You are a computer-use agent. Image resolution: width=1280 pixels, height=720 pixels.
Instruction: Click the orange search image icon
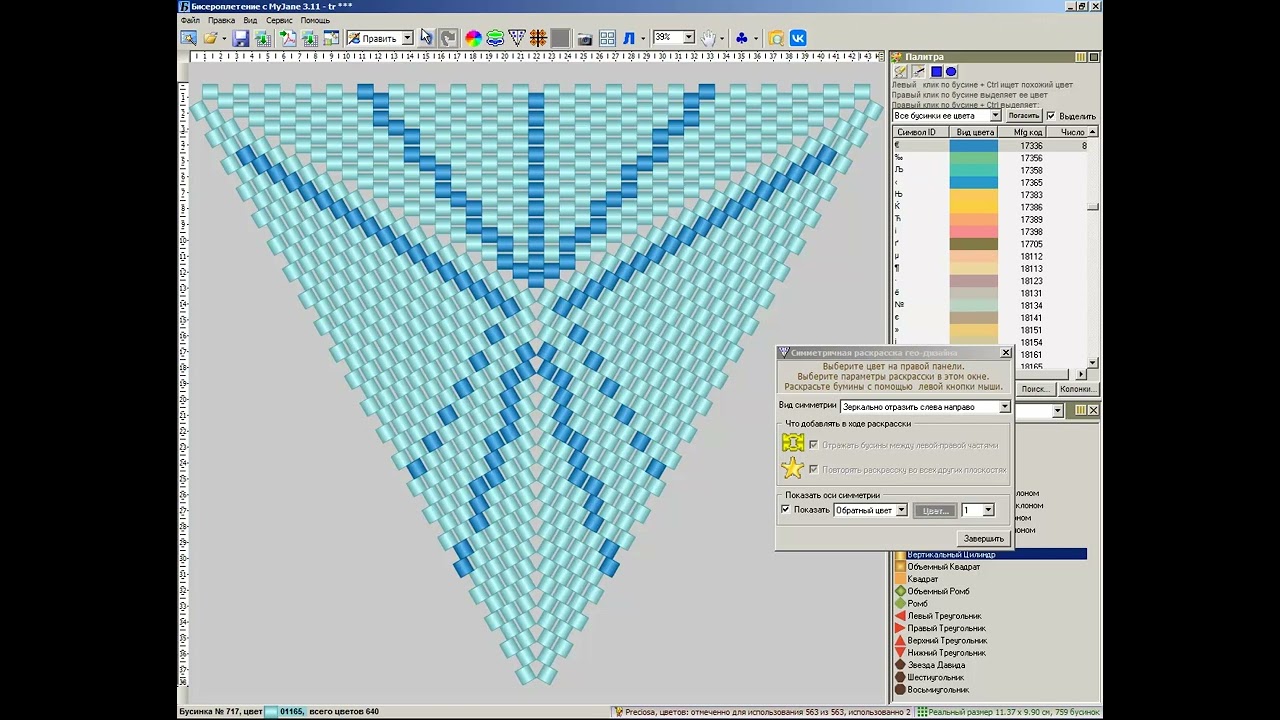[776, 38]
